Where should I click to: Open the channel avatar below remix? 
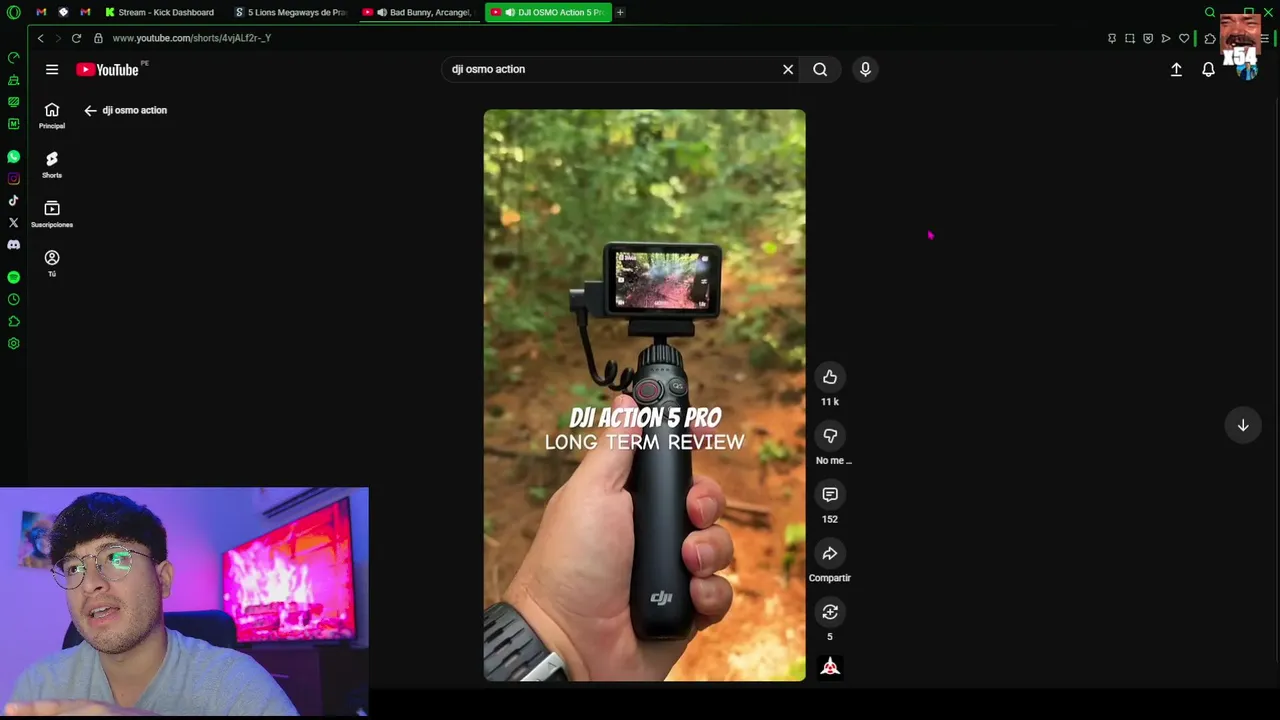click(830, 667)
